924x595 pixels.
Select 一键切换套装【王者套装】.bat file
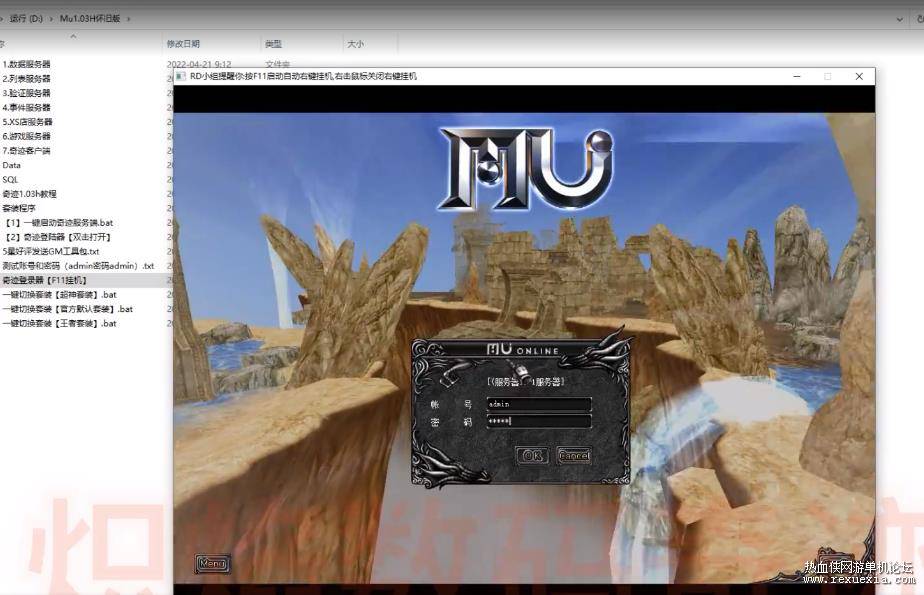pos(60,323)
